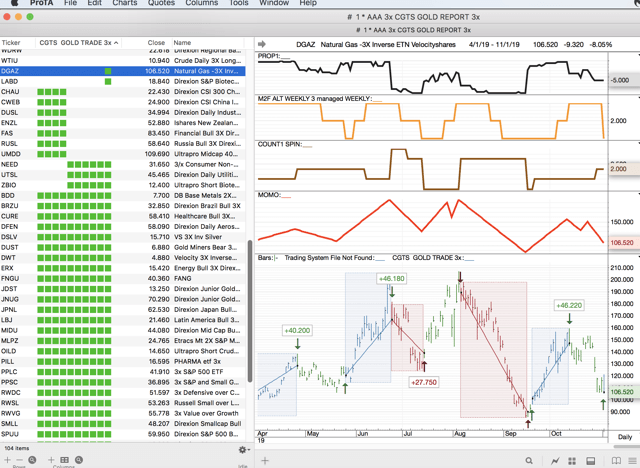Select the CHAU ticker row

[x=122, y=92]
